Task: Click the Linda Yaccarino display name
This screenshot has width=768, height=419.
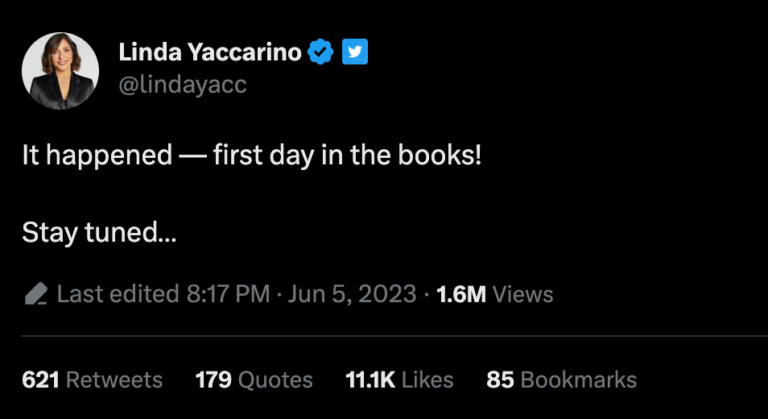Action: pyautogui.click(x=210, y=52)
